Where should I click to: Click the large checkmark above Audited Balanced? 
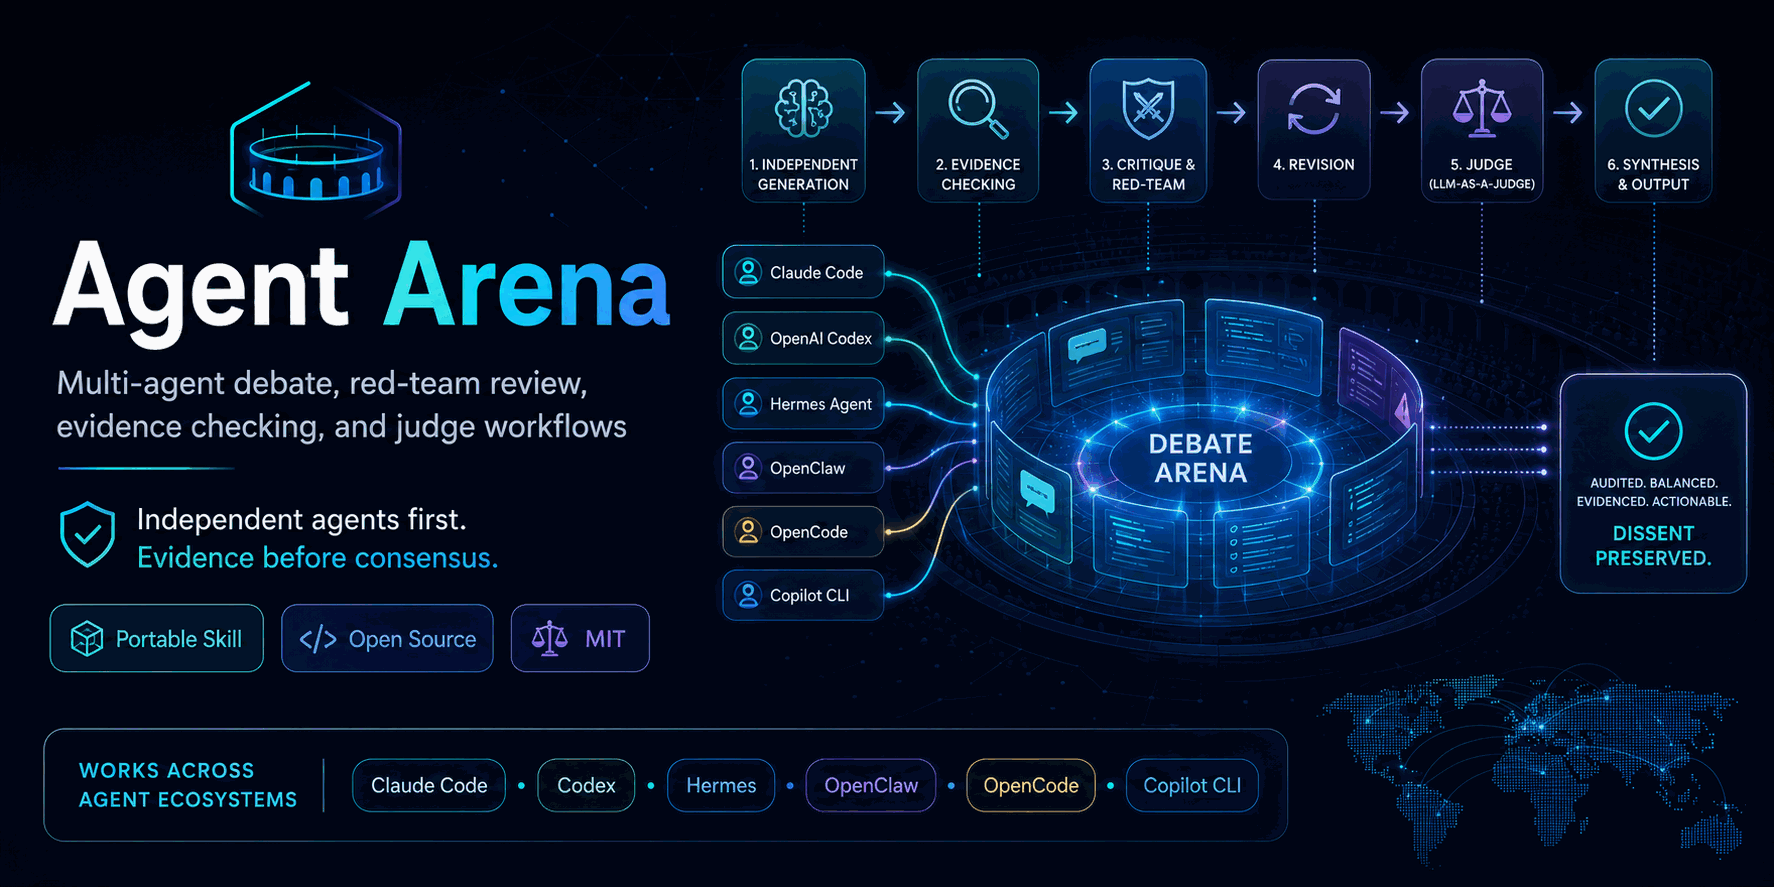pyautogui.click(x=1653, y=431)
